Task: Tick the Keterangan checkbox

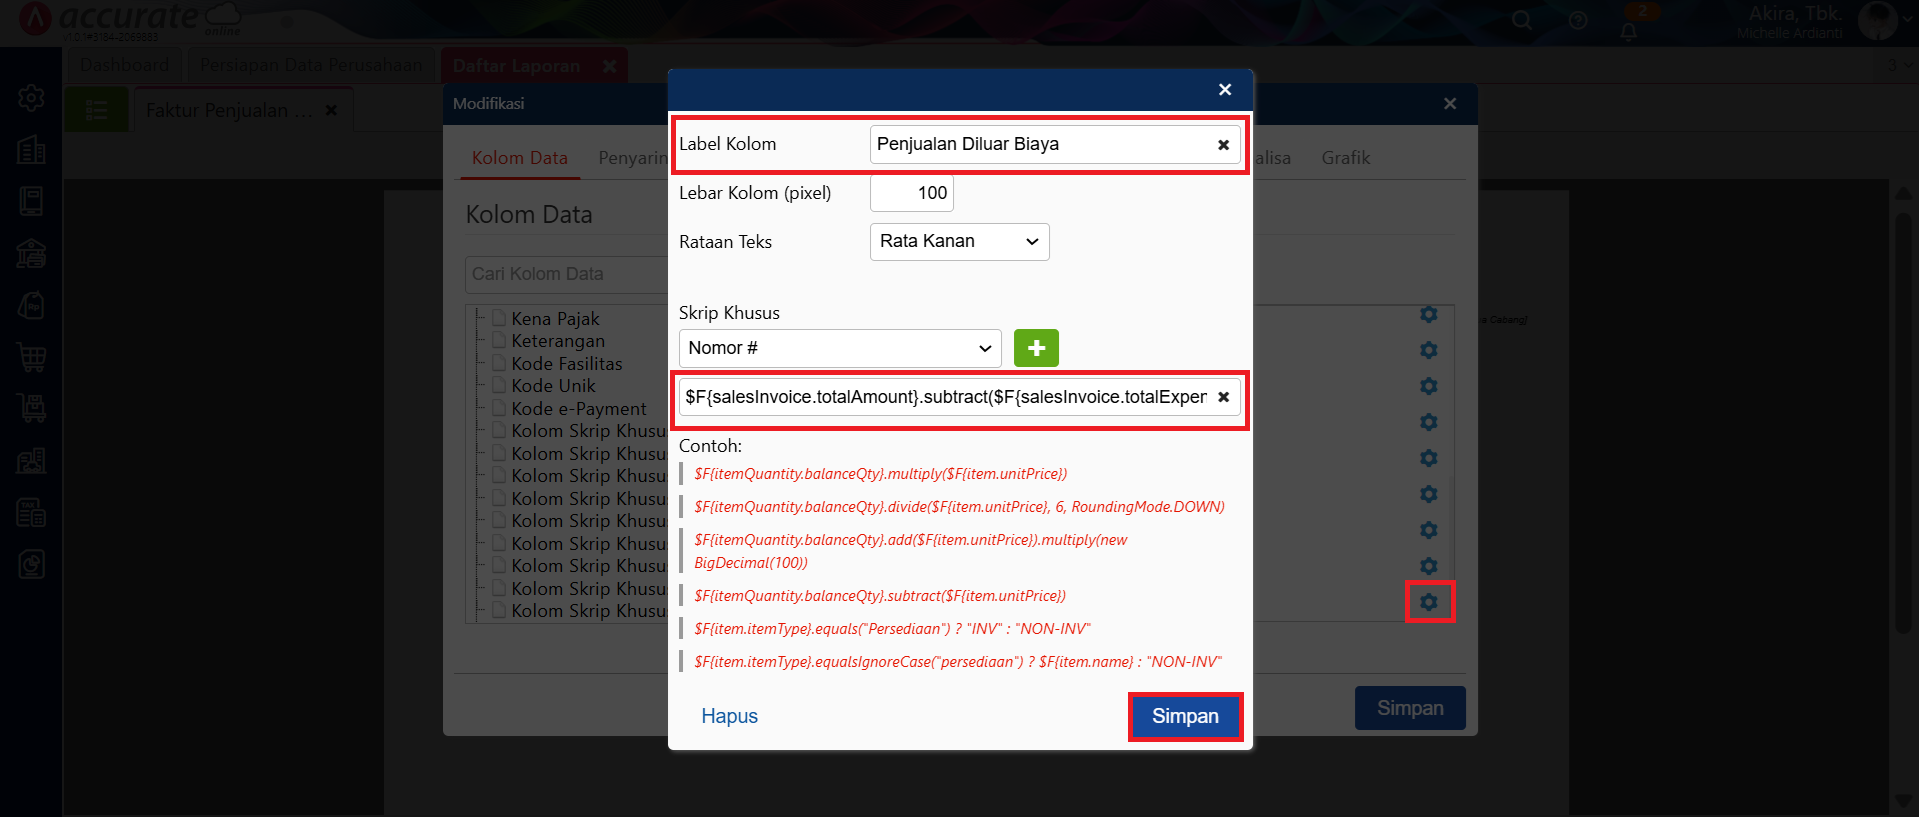Action: [499, 341]
